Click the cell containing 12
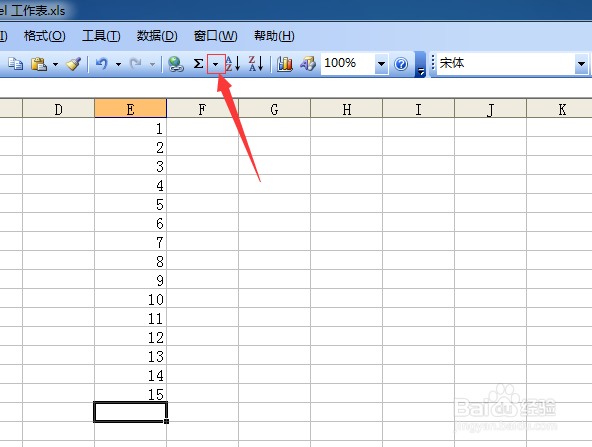Image resolution: width=592 pixels, height=447 pixels. point(130,336)
